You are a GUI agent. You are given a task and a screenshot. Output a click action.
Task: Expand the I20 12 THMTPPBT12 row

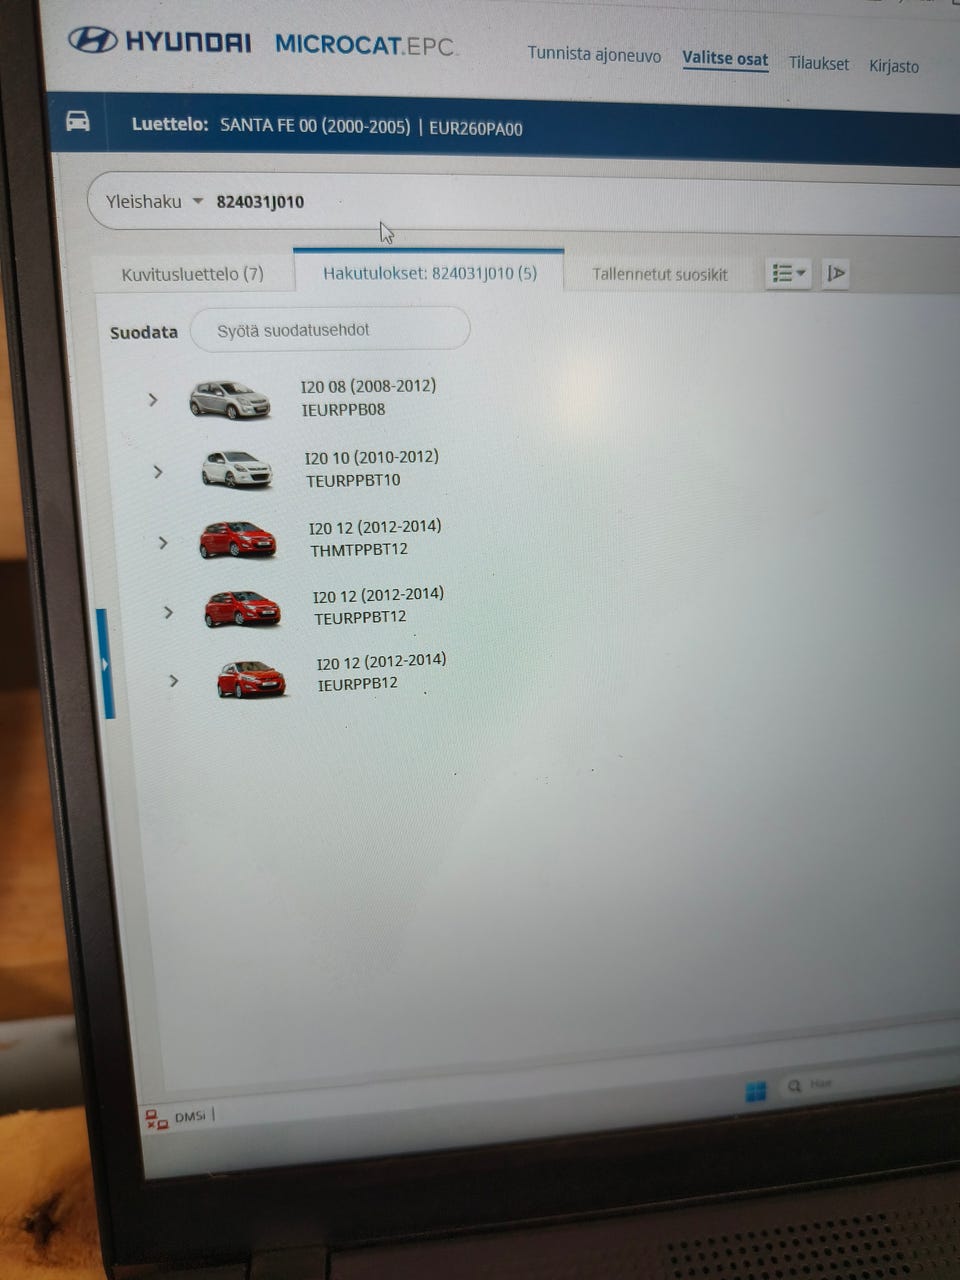point(163,543)
